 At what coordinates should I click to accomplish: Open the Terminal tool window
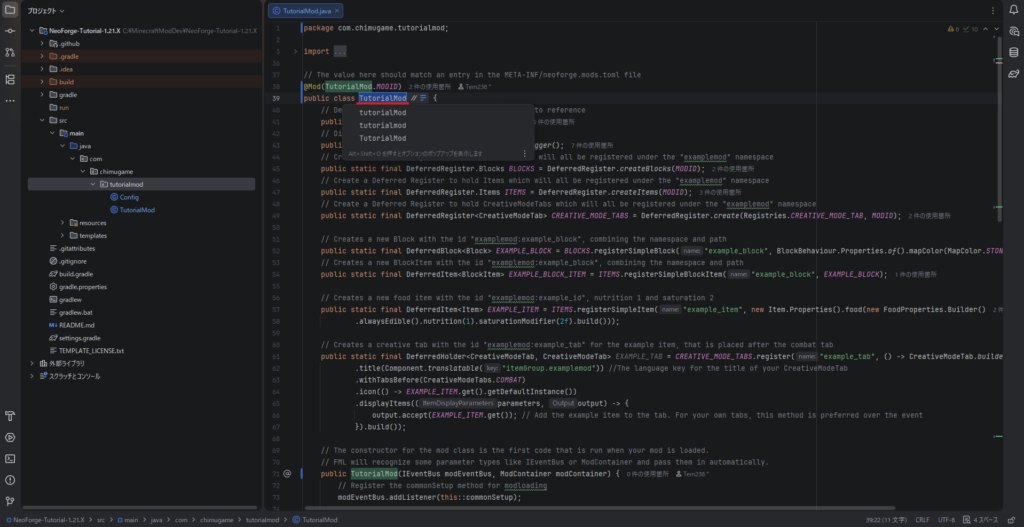[x=10, y=458]
